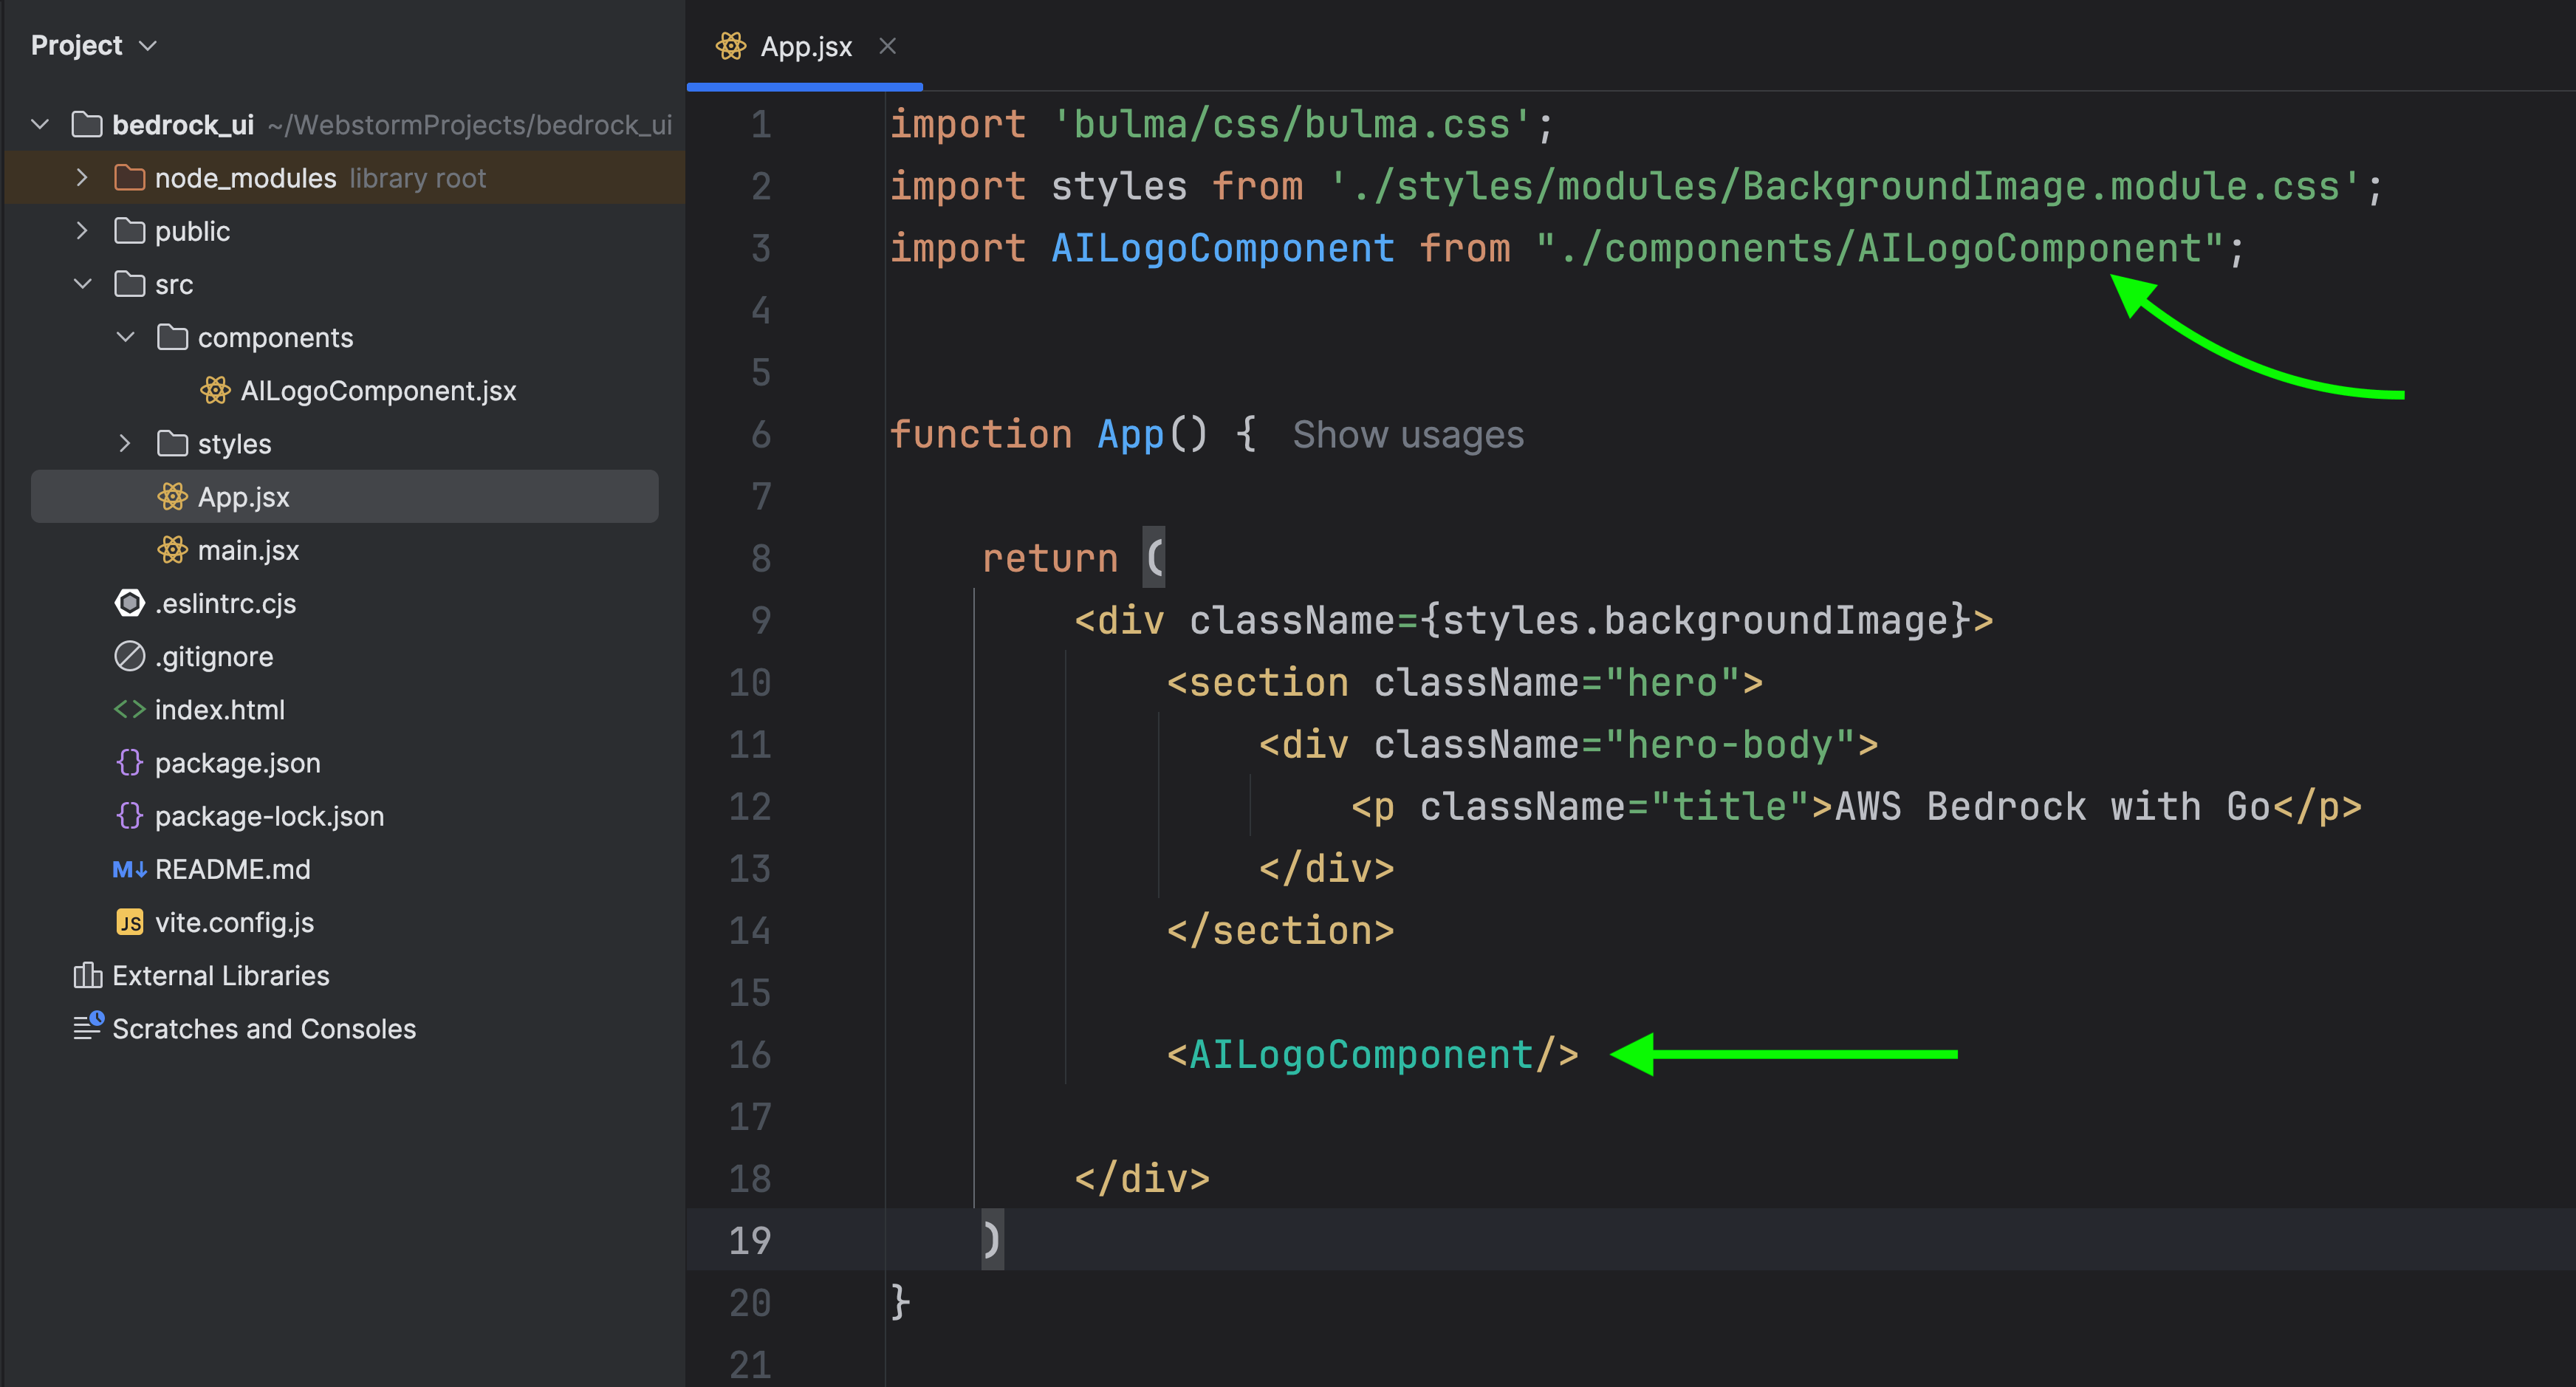Click the Markdown icon beside README.md
The height and width of the screenshot is (1387, 2576).
click(130, 869)
